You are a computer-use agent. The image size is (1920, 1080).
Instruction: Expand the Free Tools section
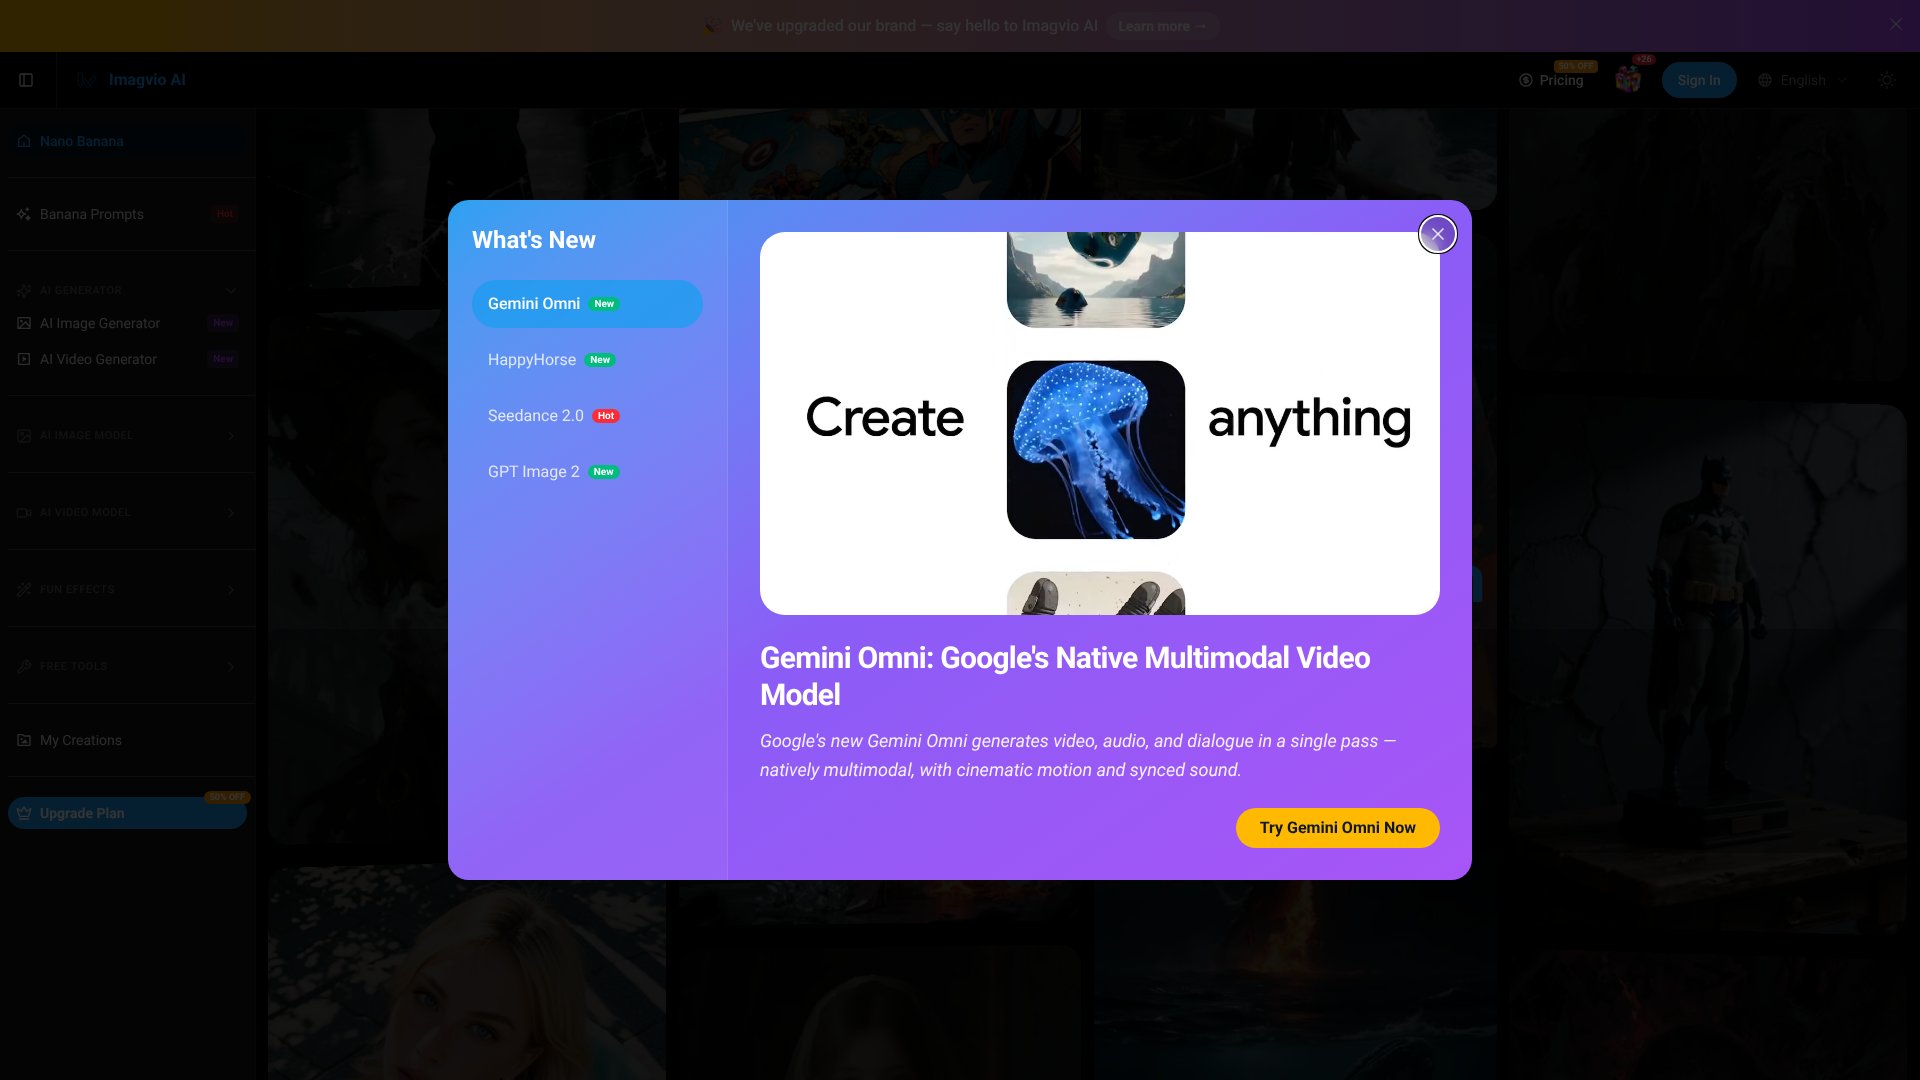click(x=128, y=666)
